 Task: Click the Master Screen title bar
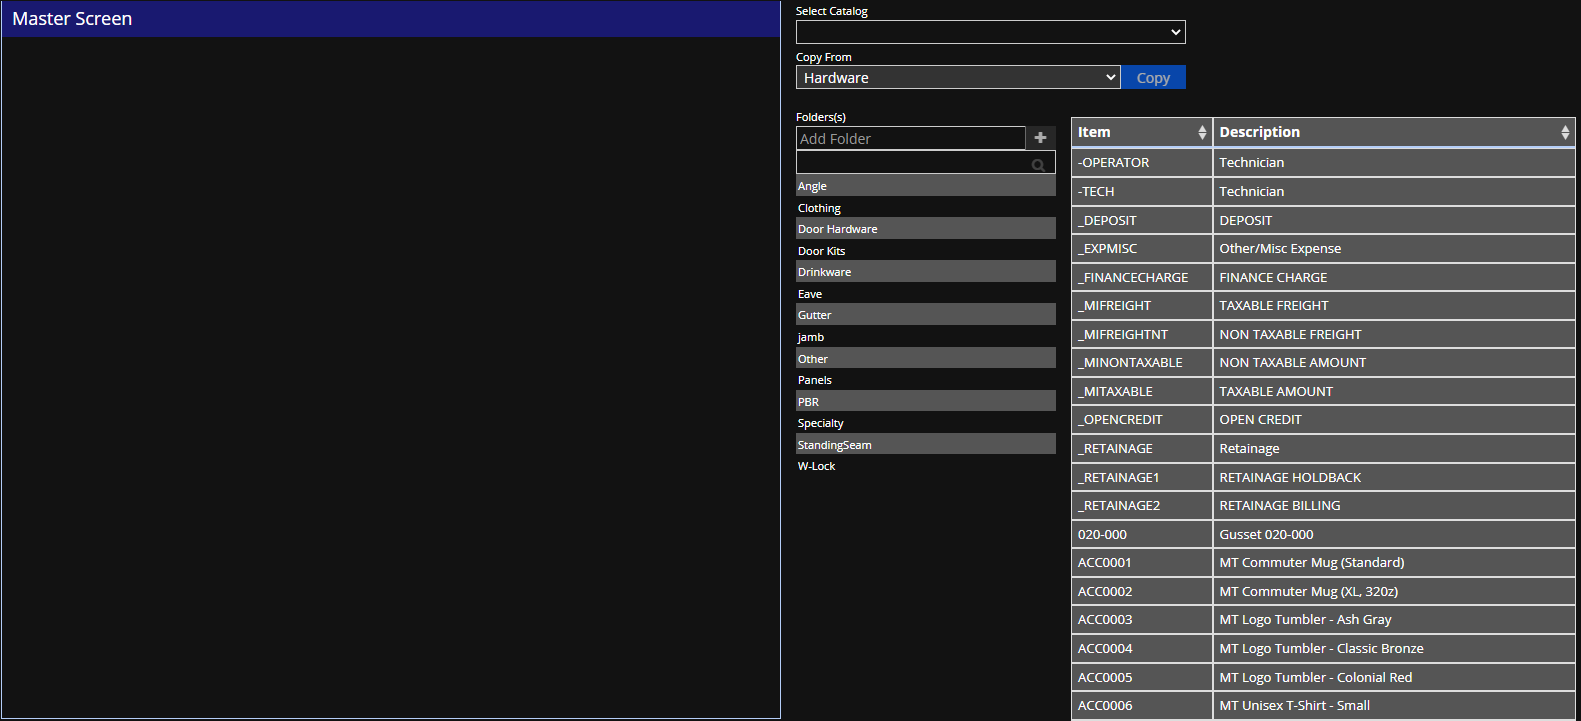pyautogui.click(x=391, y=19)
